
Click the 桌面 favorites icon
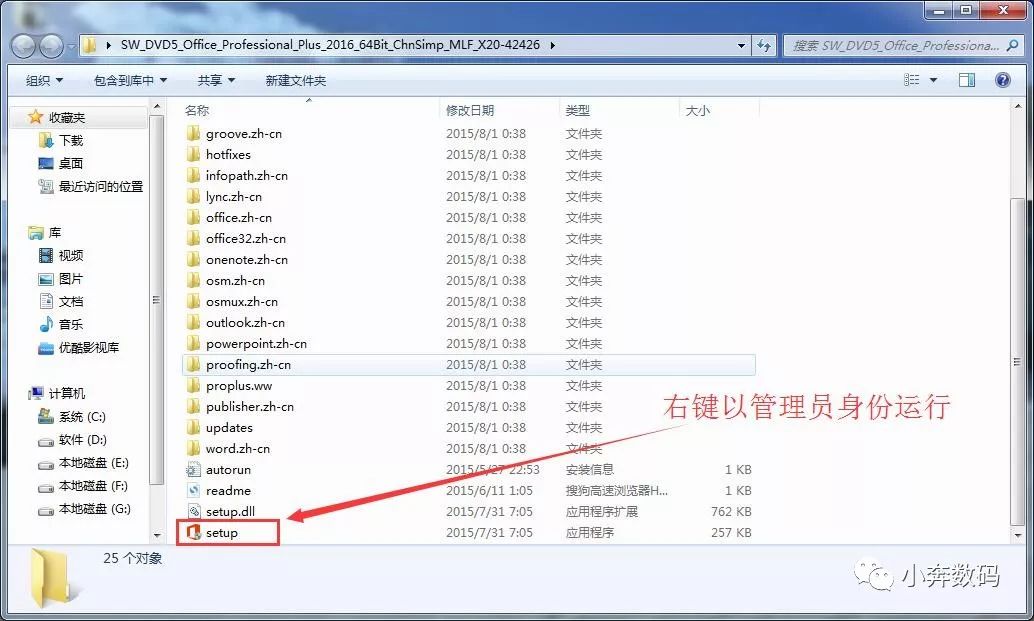point(46,163)
